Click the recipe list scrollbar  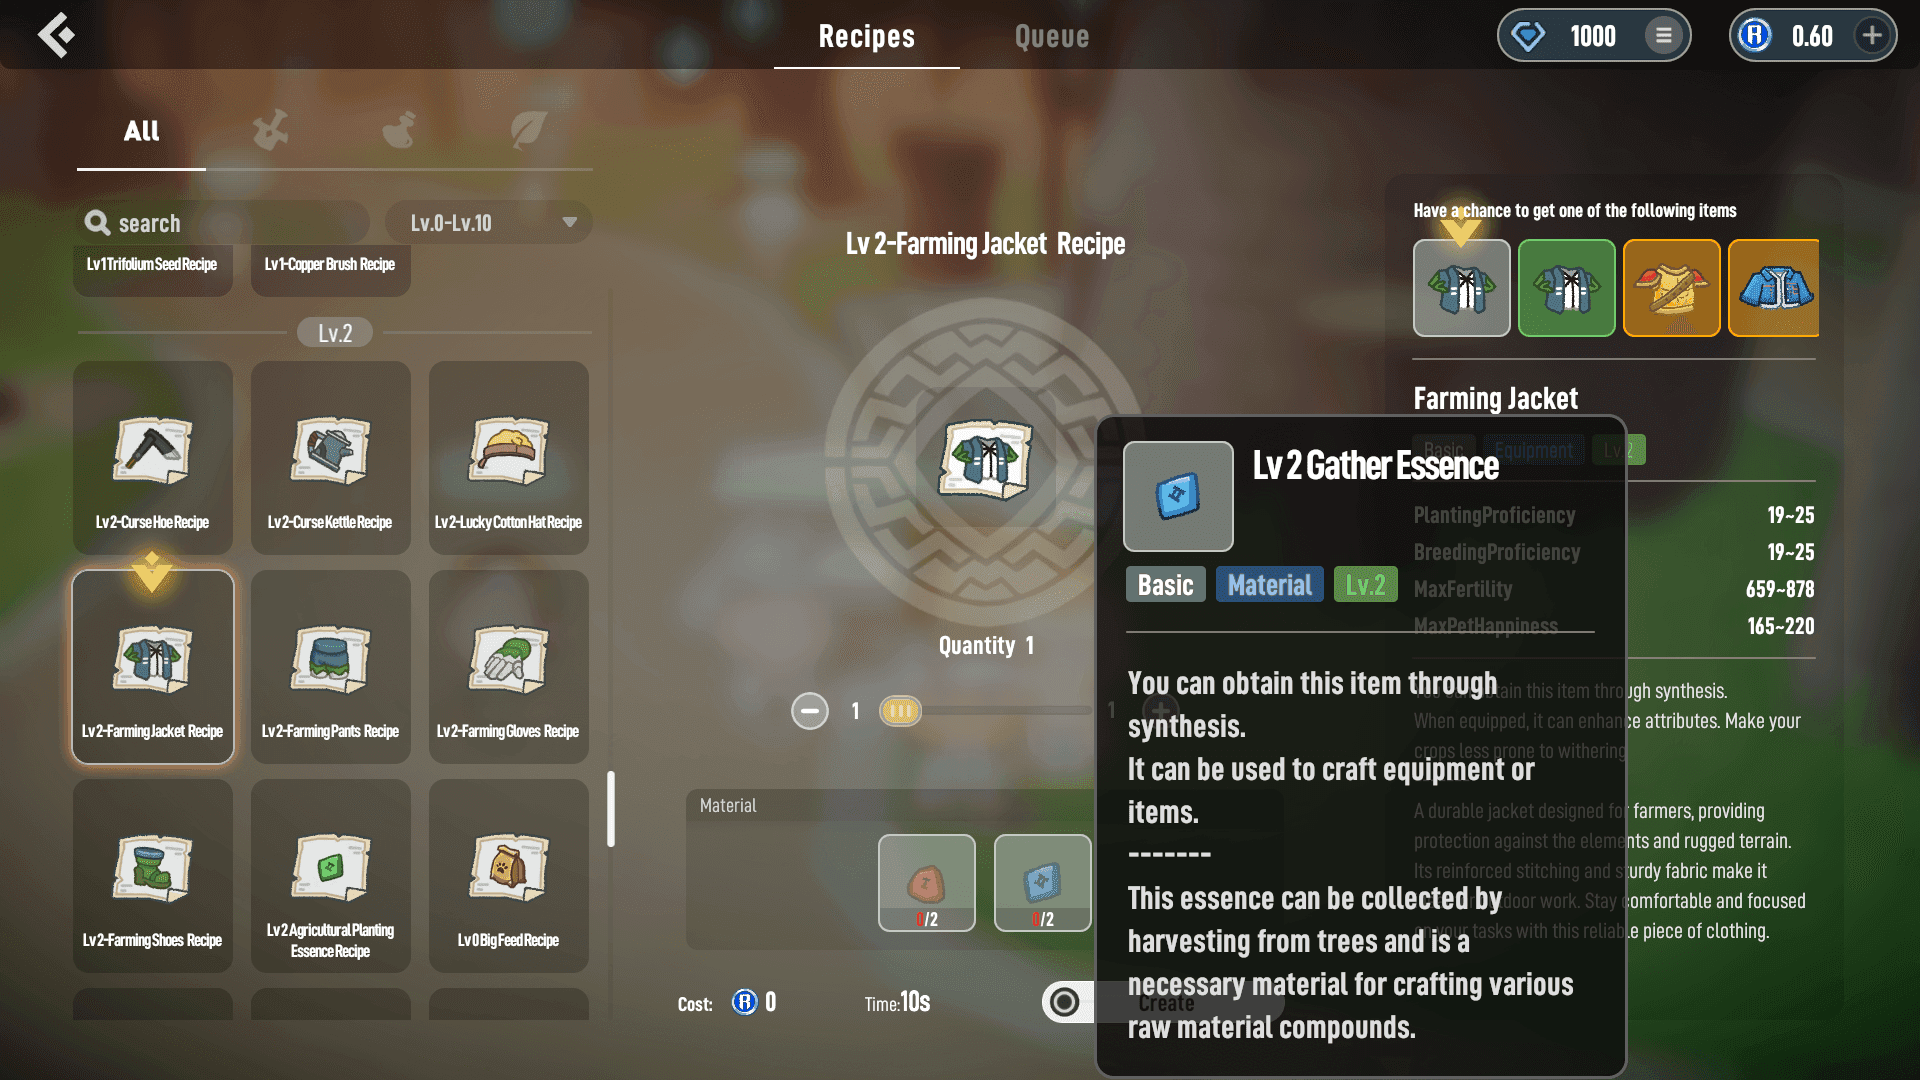pos(611,808)
